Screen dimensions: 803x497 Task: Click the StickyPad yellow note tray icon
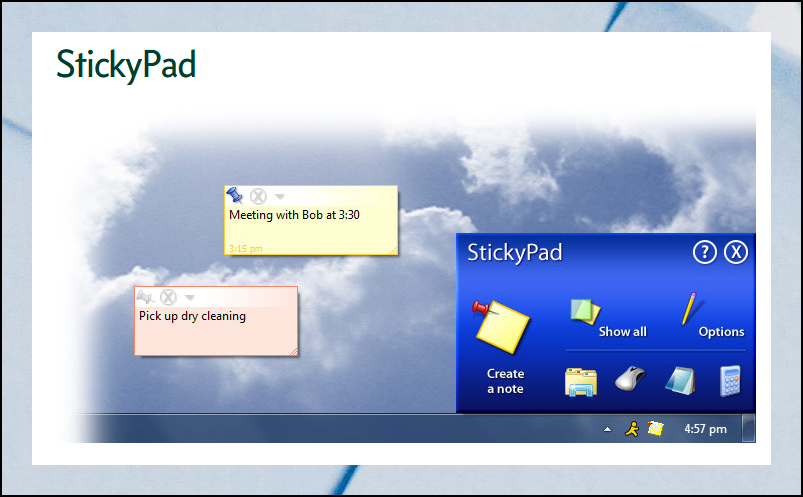(656, 428)
